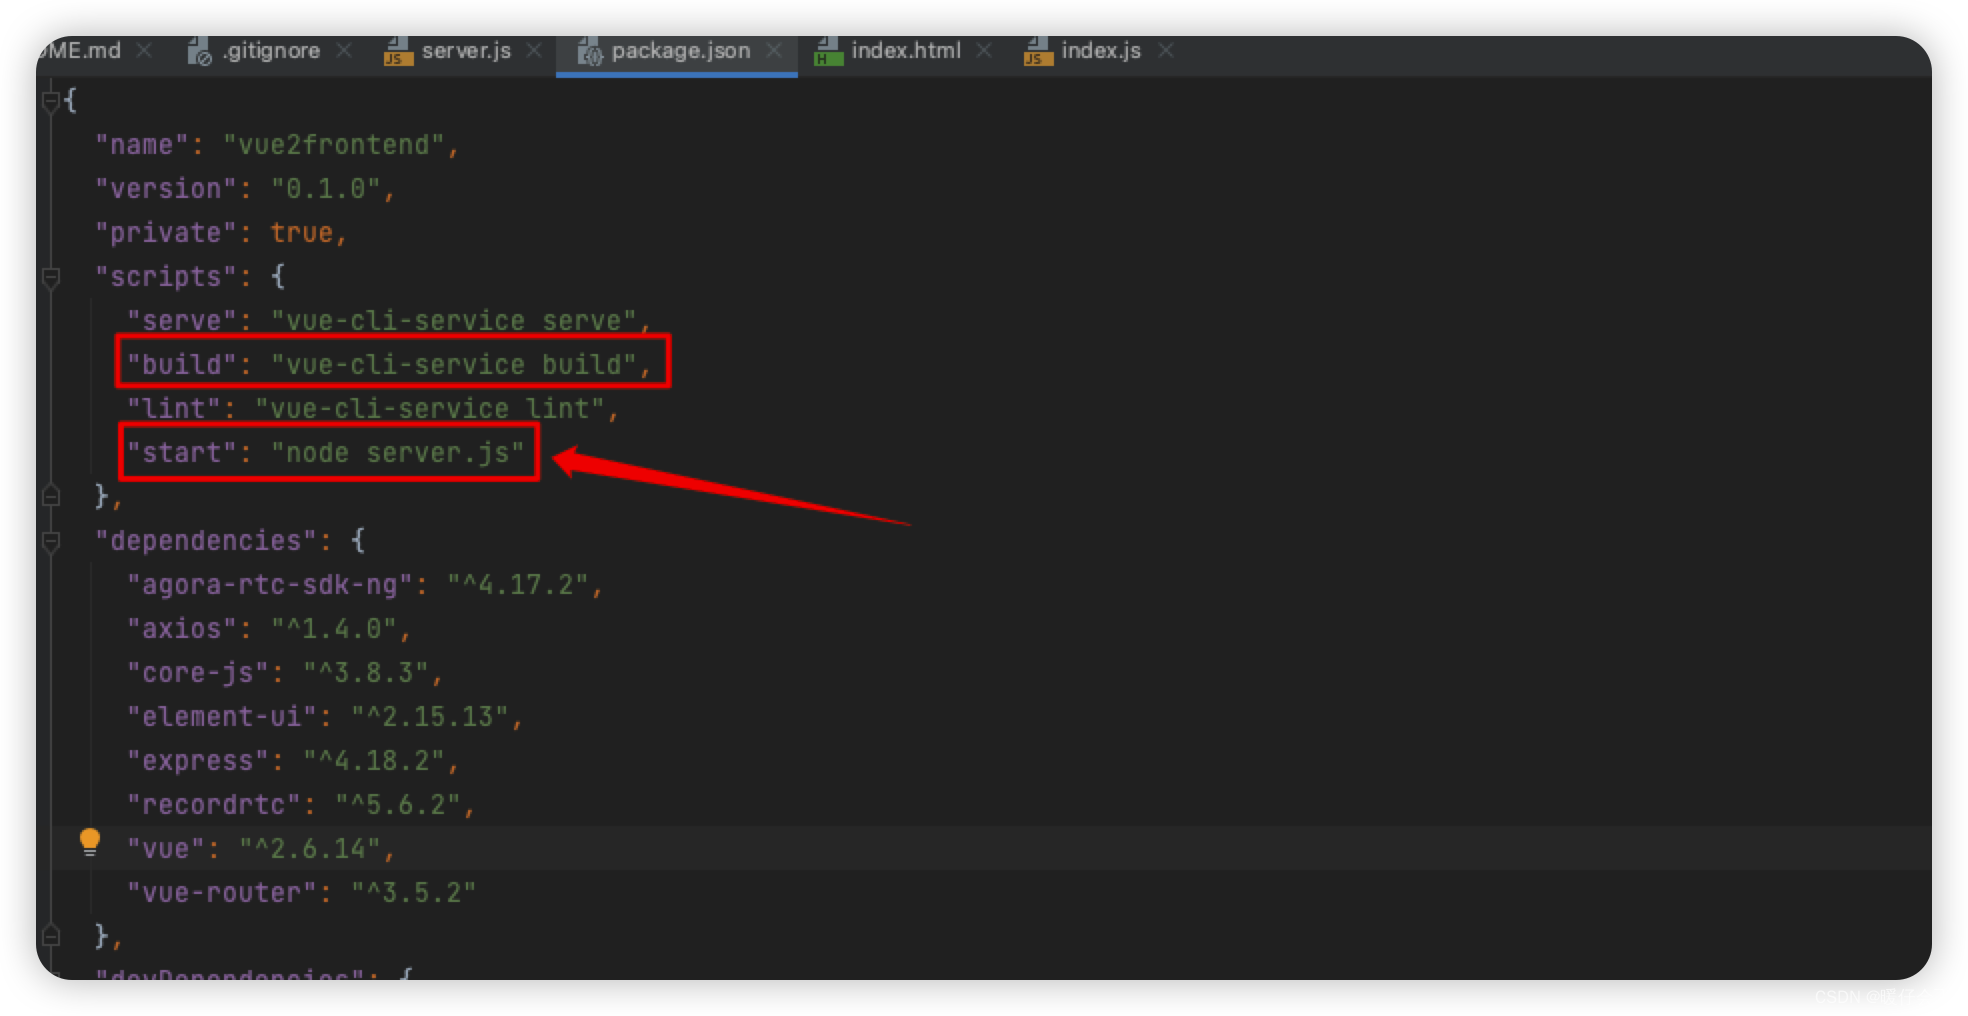Viewport: 1968px width, 1016px height.
Task: Click the package.json file icon
Action: (x=590, y=51)
